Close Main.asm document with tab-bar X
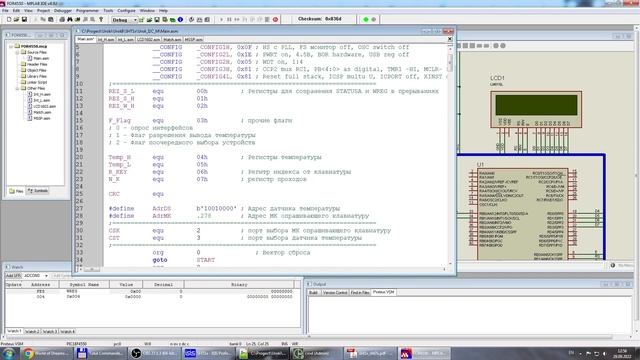 (450, 40)
